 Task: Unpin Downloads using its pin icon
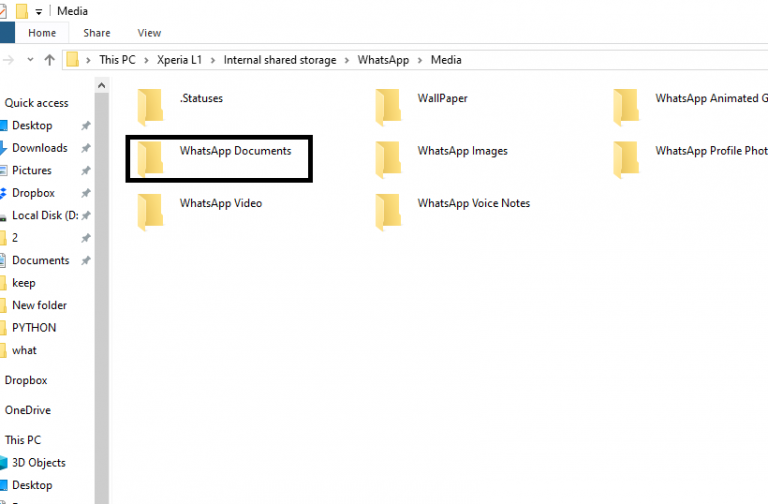(86, 148)
